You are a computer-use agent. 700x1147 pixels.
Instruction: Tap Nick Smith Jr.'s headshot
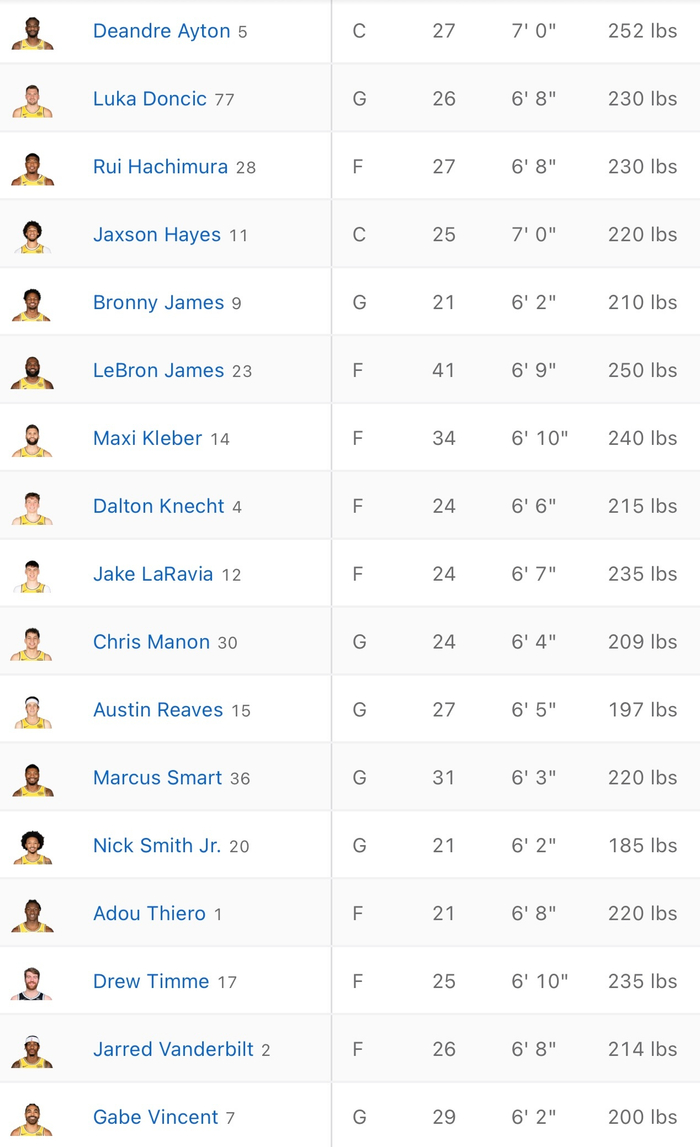32,846
